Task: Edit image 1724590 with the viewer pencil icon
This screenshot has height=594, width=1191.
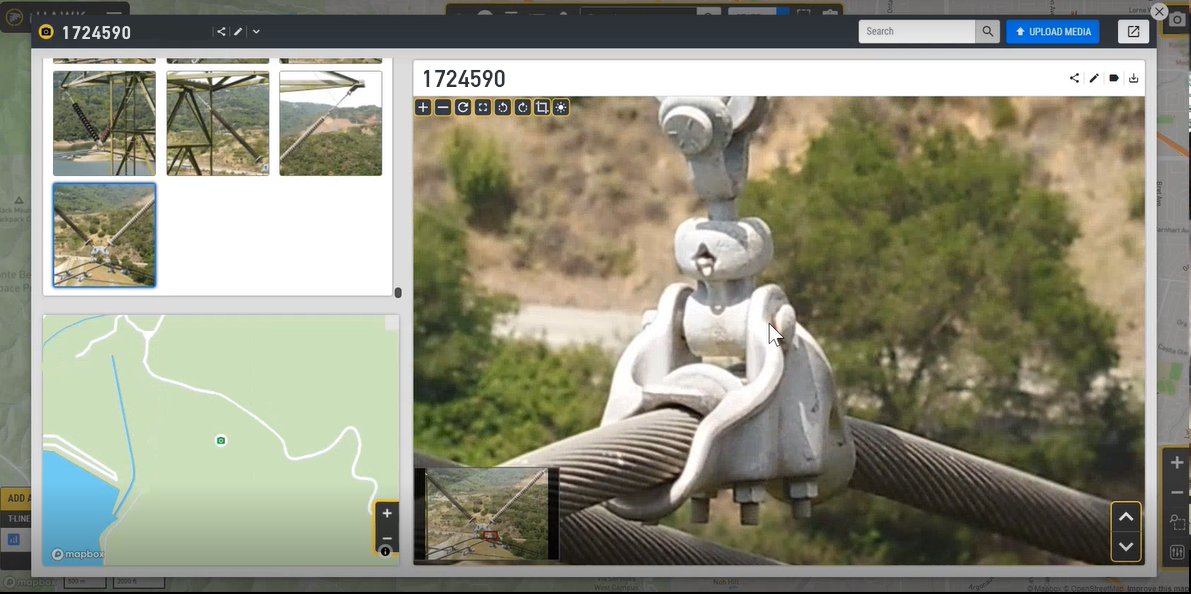Action: (1094, 77)
